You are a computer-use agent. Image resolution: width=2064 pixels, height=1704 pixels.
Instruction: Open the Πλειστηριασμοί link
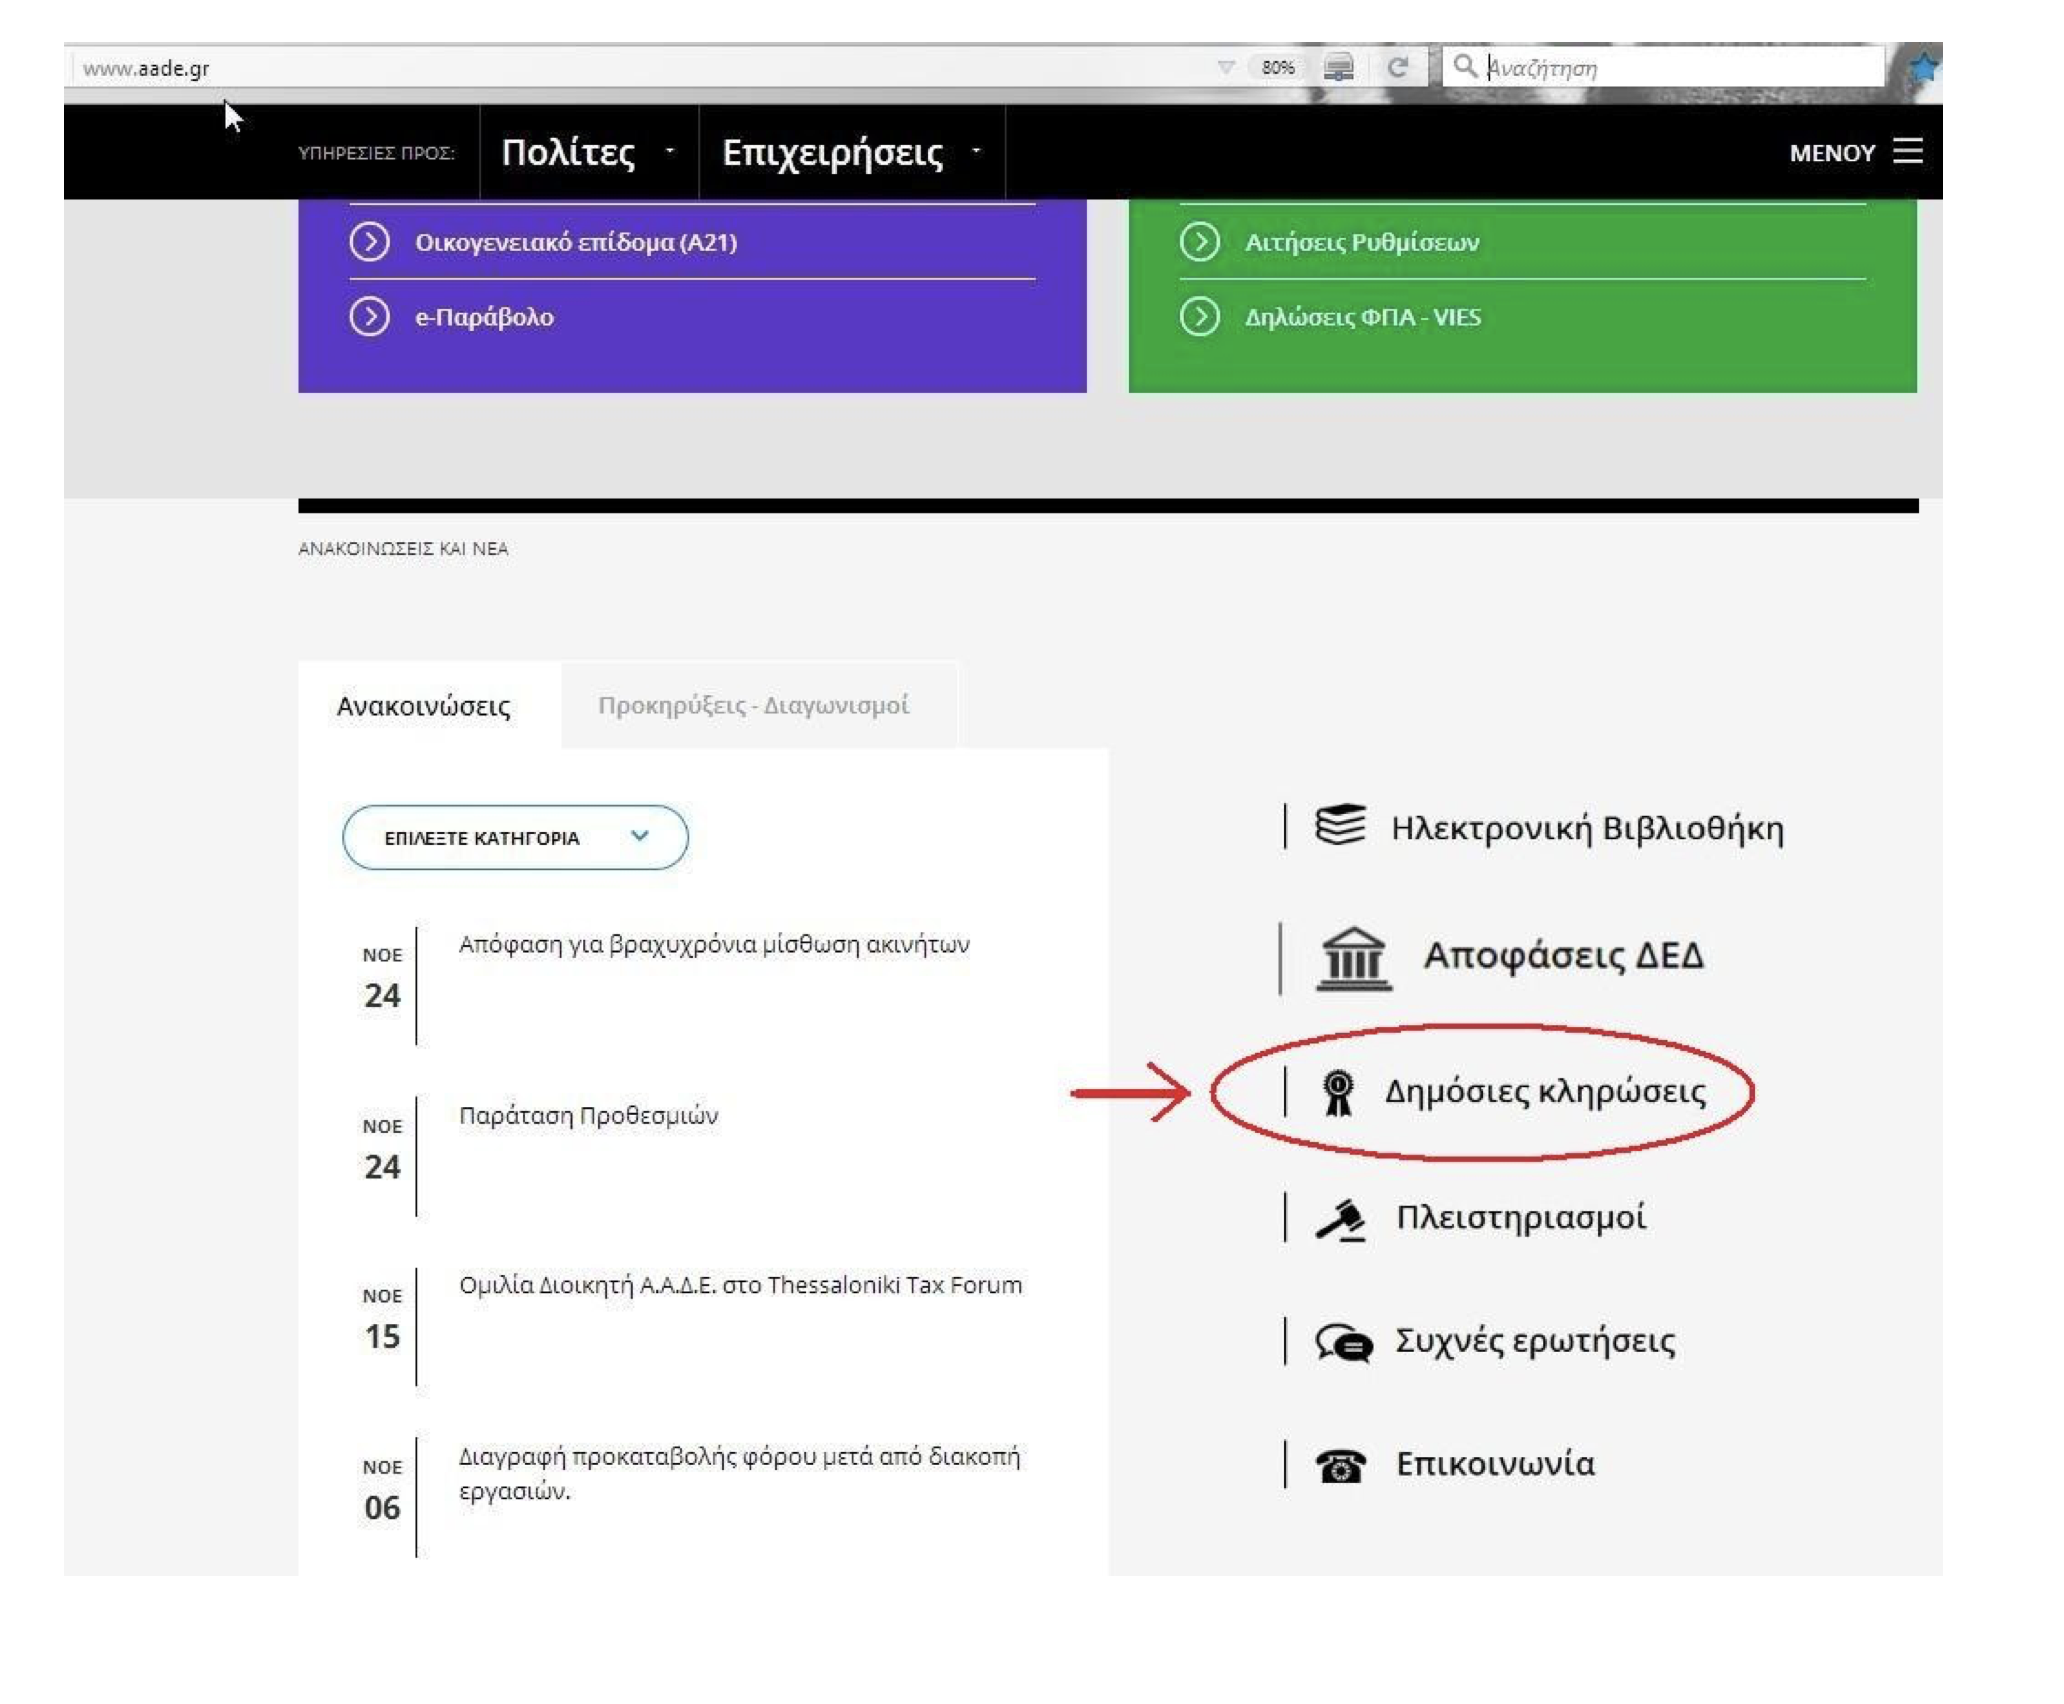(1520, 1217)
